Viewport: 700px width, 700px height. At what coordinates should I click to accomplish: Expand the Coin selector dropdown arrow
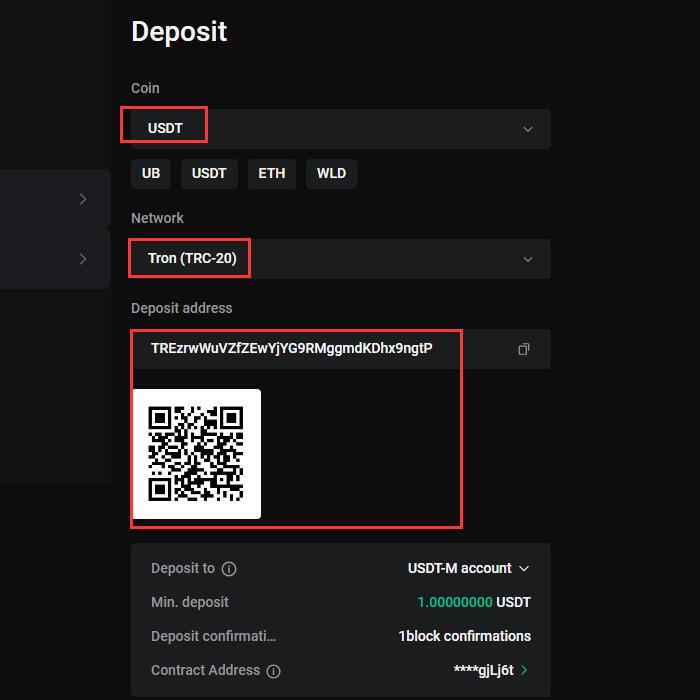pyautogui.click(x=528, y=129)
